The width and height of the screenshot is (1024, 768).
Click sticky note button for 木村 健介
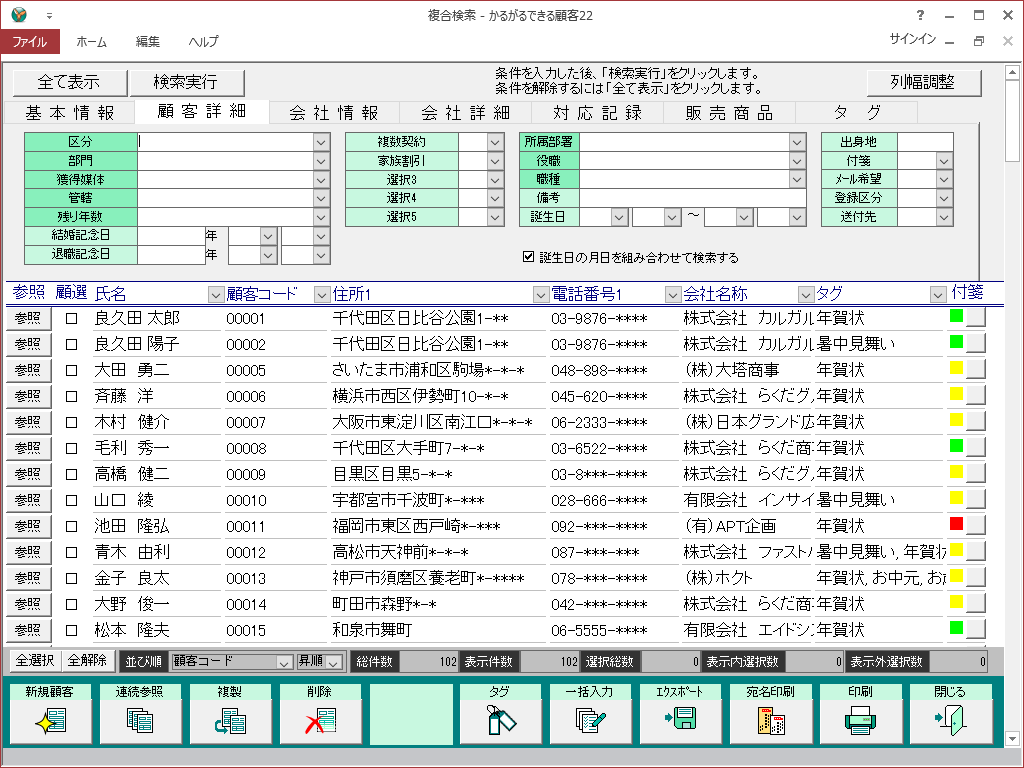click(x=976, y=421)
